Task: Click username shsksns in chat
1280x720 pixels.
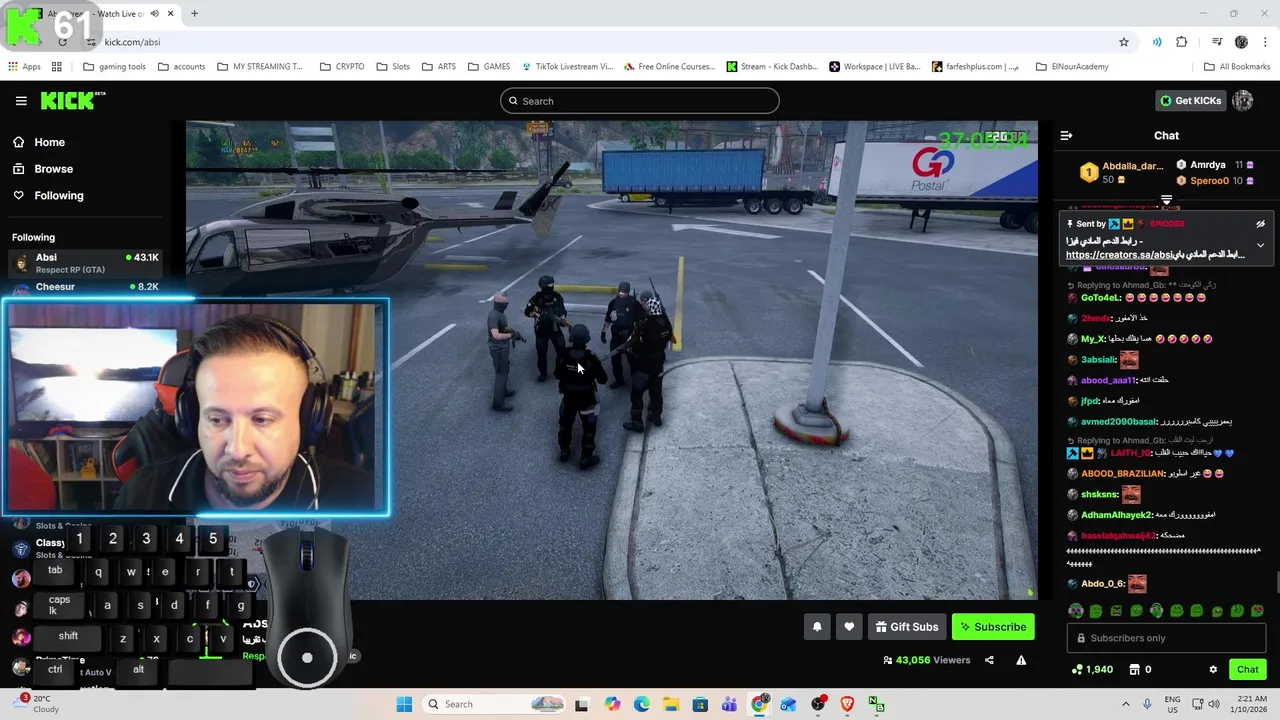Action: click(1099, 495)
